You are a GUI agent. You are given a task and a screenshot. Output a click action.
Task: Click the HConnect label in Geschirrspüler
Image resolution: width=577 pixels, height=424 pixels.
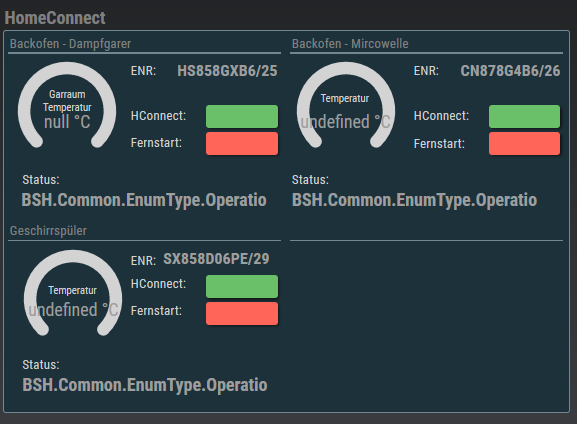[x=158, y=284]
